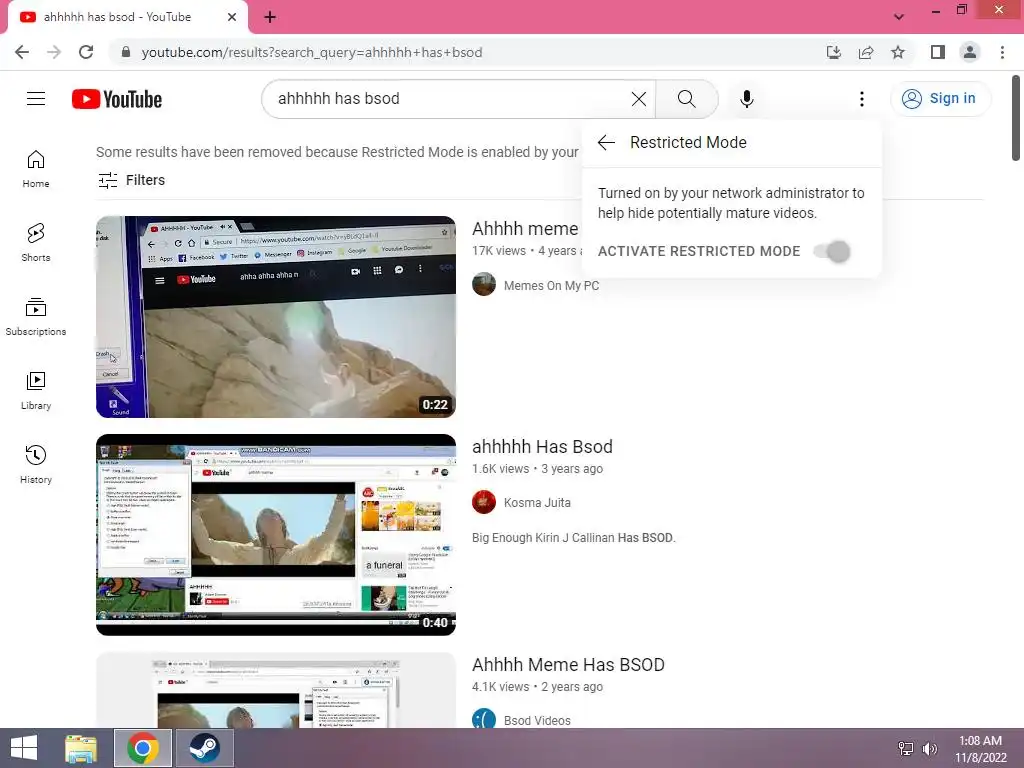Open the Filters options
The image size is (1024, 768).
[x=131, y=180]
